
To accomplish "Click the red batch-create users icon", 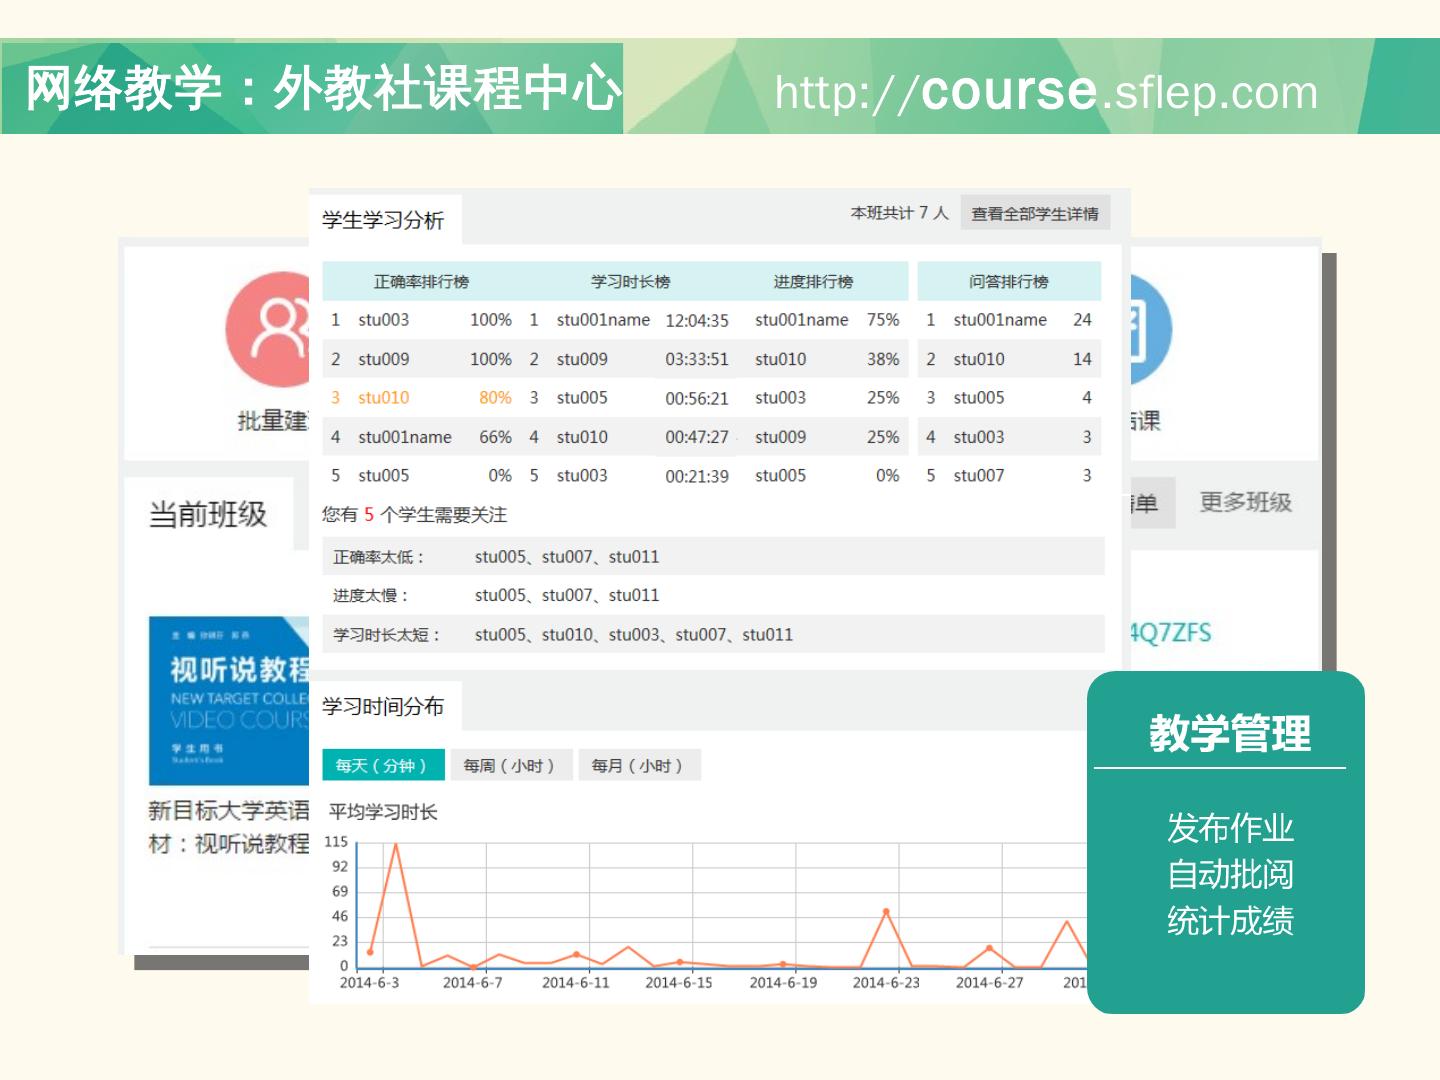I will (268, 329).
